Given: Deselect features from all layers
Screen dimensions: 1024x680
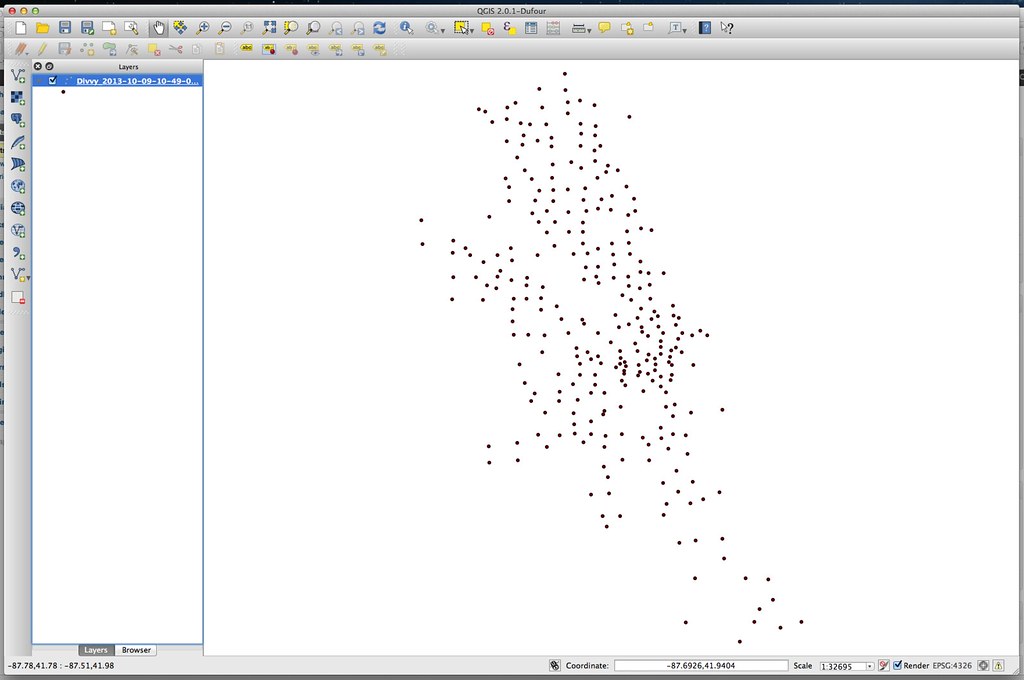Looking at the screenshot, I should pyautogui.click(x=487, y=27).
